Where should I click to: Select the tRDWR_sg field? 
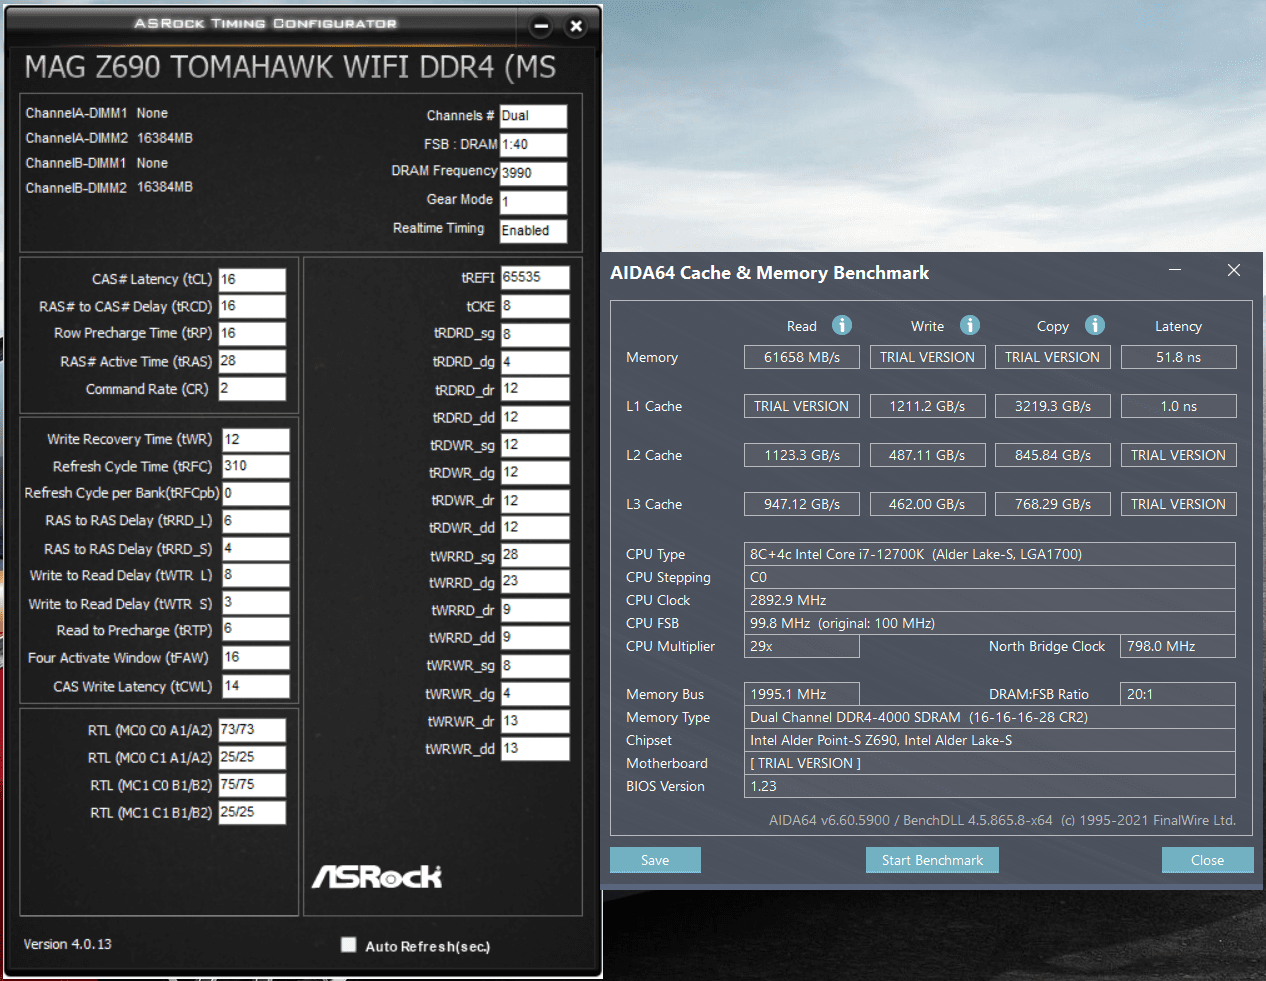[535, 444]
